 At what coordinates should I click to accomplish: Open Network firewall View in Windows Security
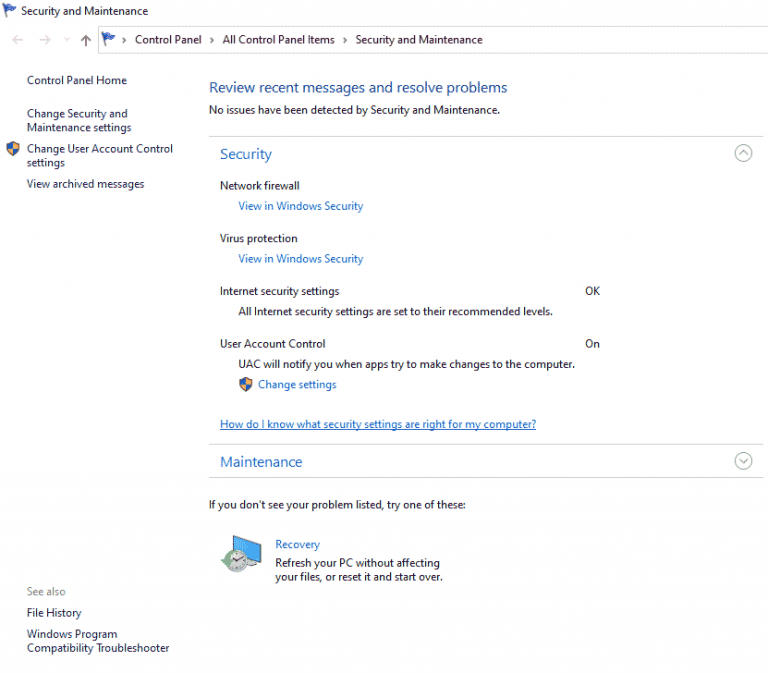tap(300, 206)
